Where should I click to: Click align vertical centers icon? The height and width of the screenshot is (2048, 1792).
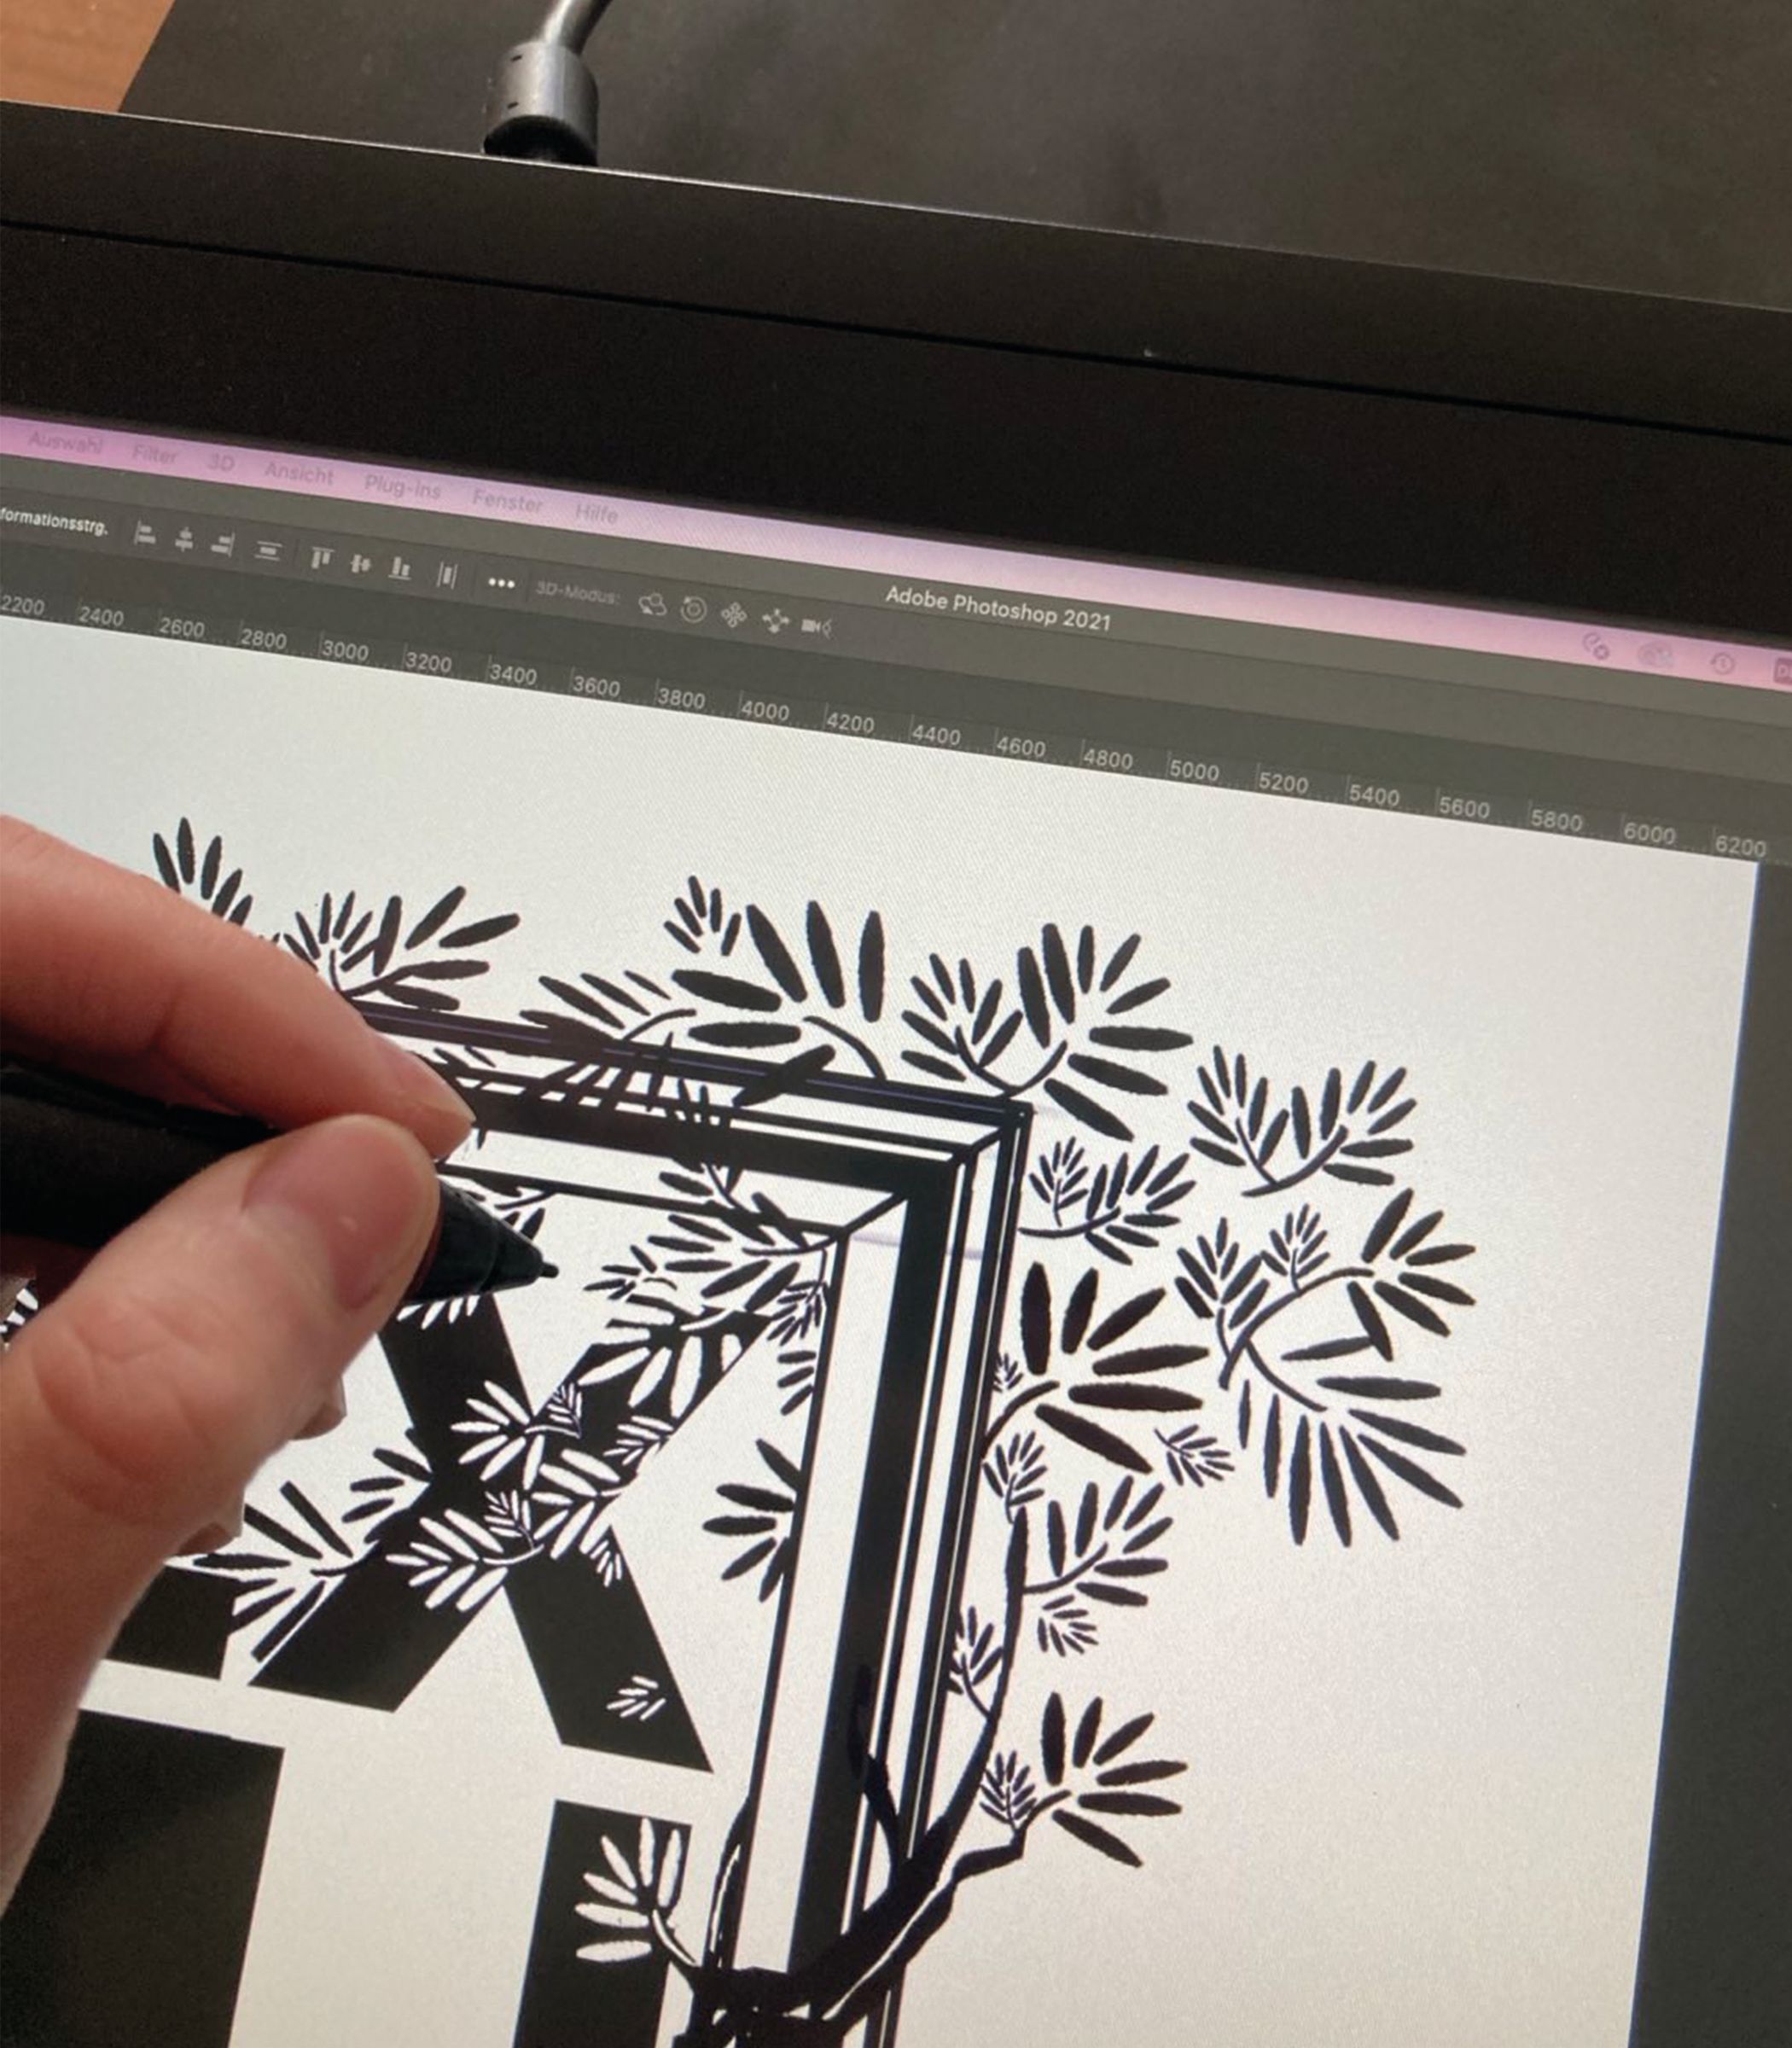(x=361, y=565)
